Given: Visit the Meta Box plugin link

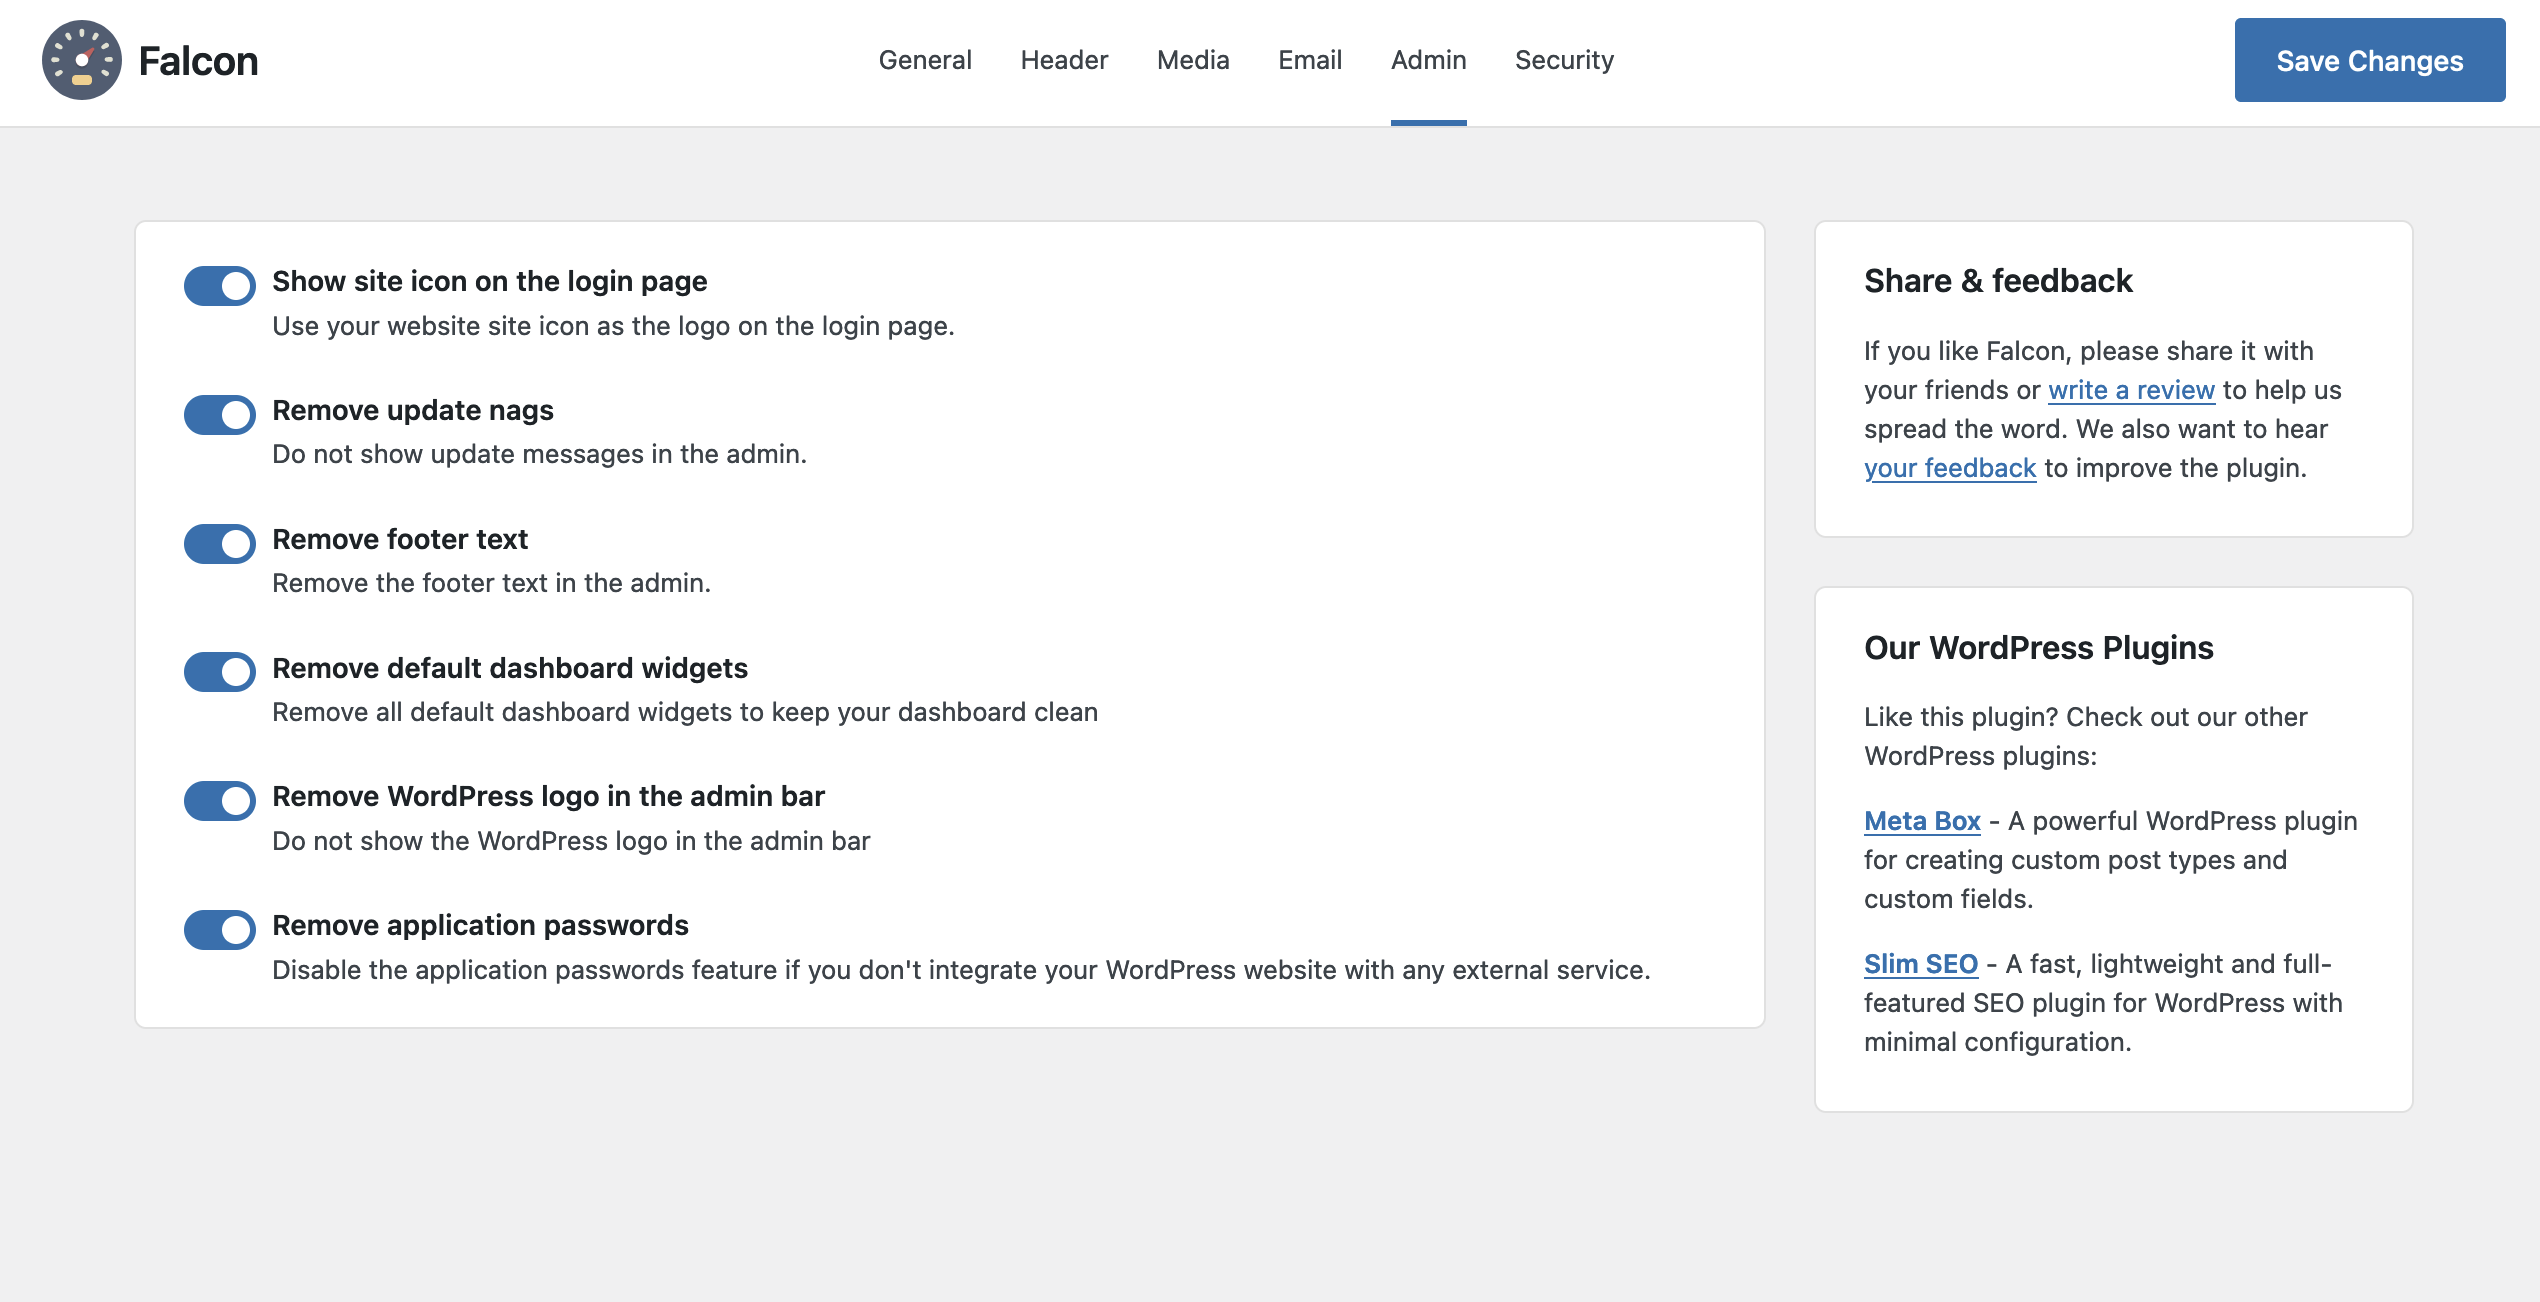Looking at the screenshot, I should point(1922,821).
